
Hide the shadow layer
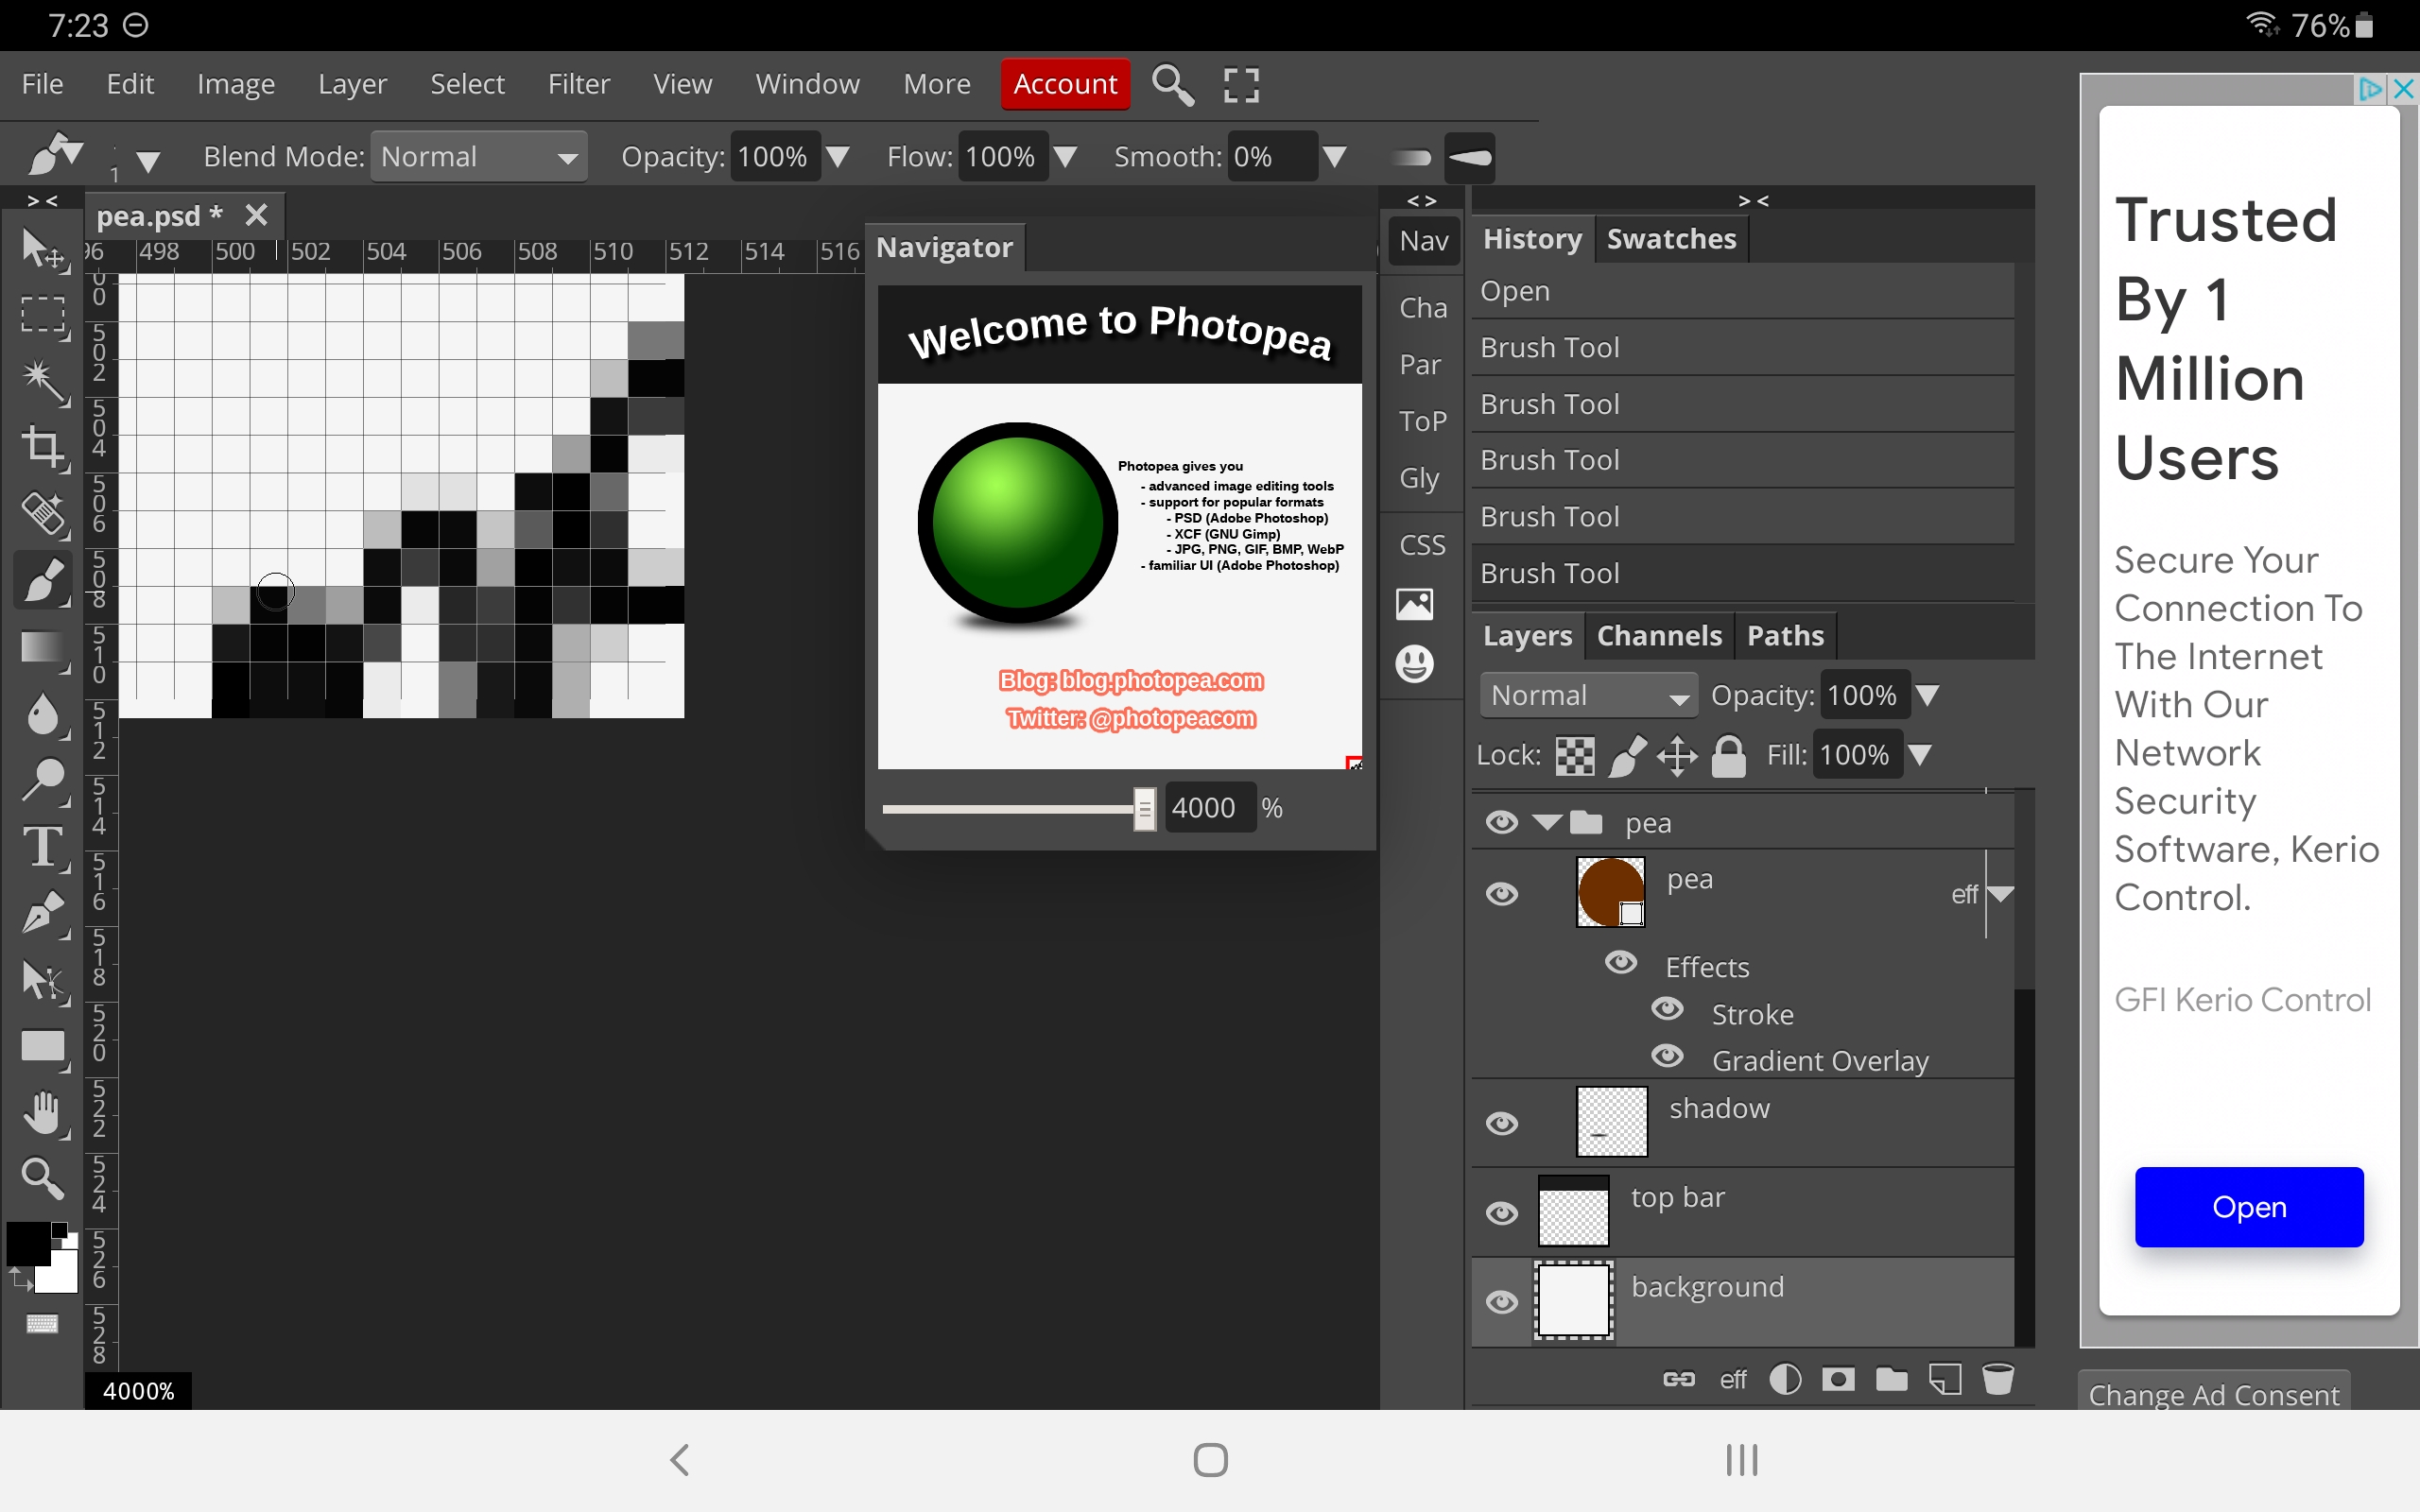1501,1124
